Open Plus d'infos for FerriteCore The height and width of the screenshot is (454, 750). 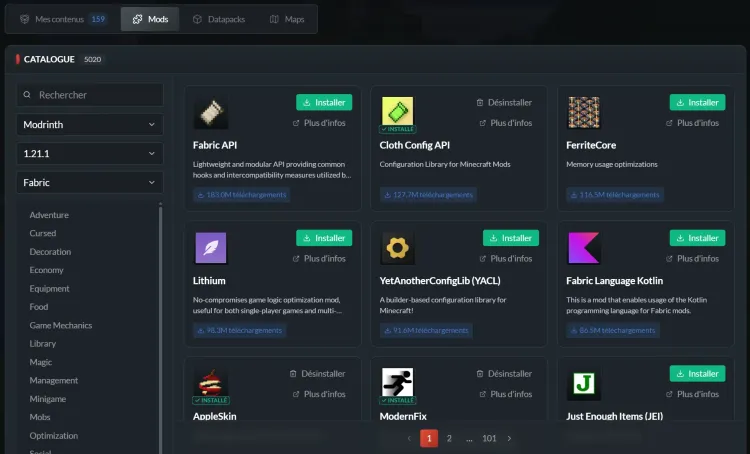[x=692, y=123]
